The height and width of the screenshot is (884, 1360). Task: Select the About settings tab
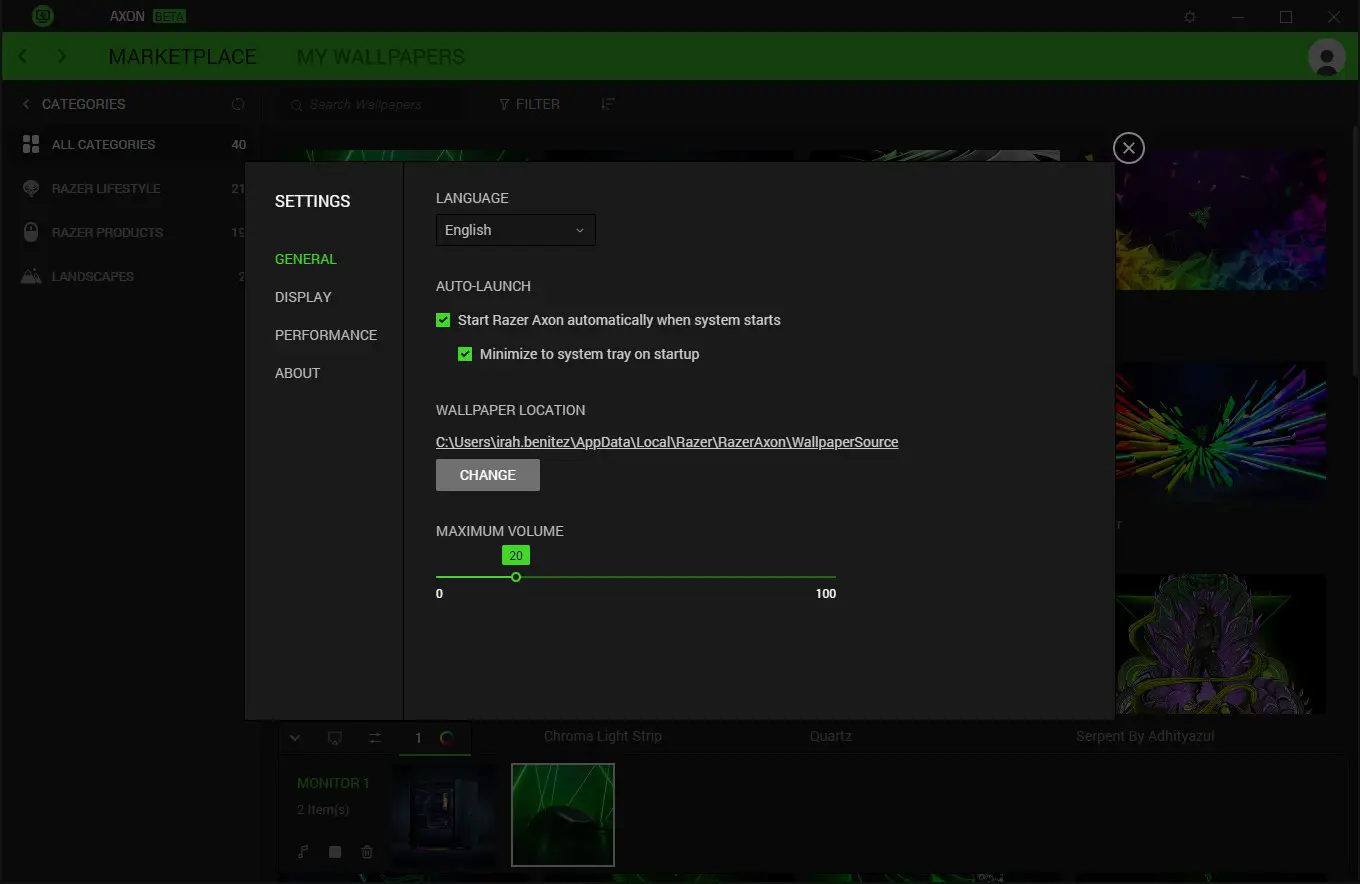click(298, 373)
